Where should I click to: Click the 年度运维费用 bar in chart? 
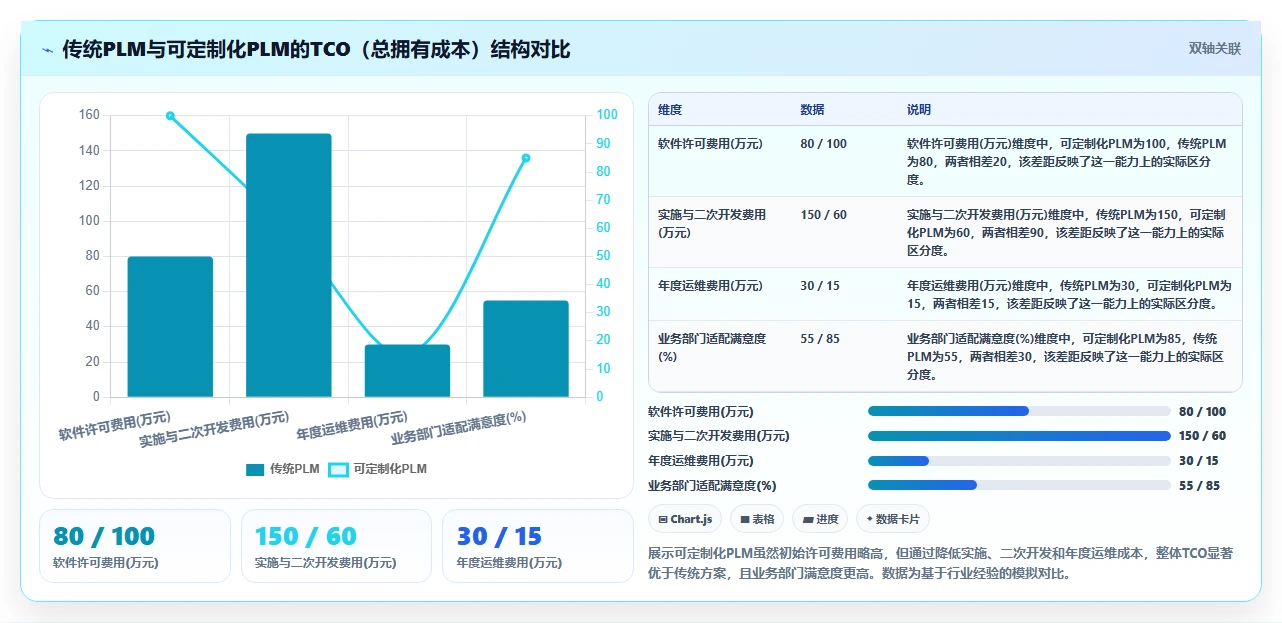pos(407,371)
